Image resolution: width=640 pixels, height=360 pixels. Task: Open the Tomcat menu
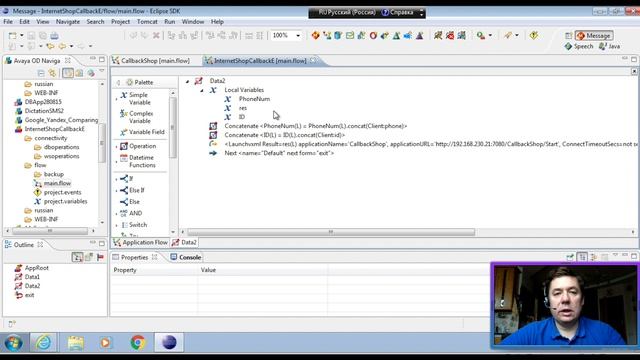tap(147, 22)
